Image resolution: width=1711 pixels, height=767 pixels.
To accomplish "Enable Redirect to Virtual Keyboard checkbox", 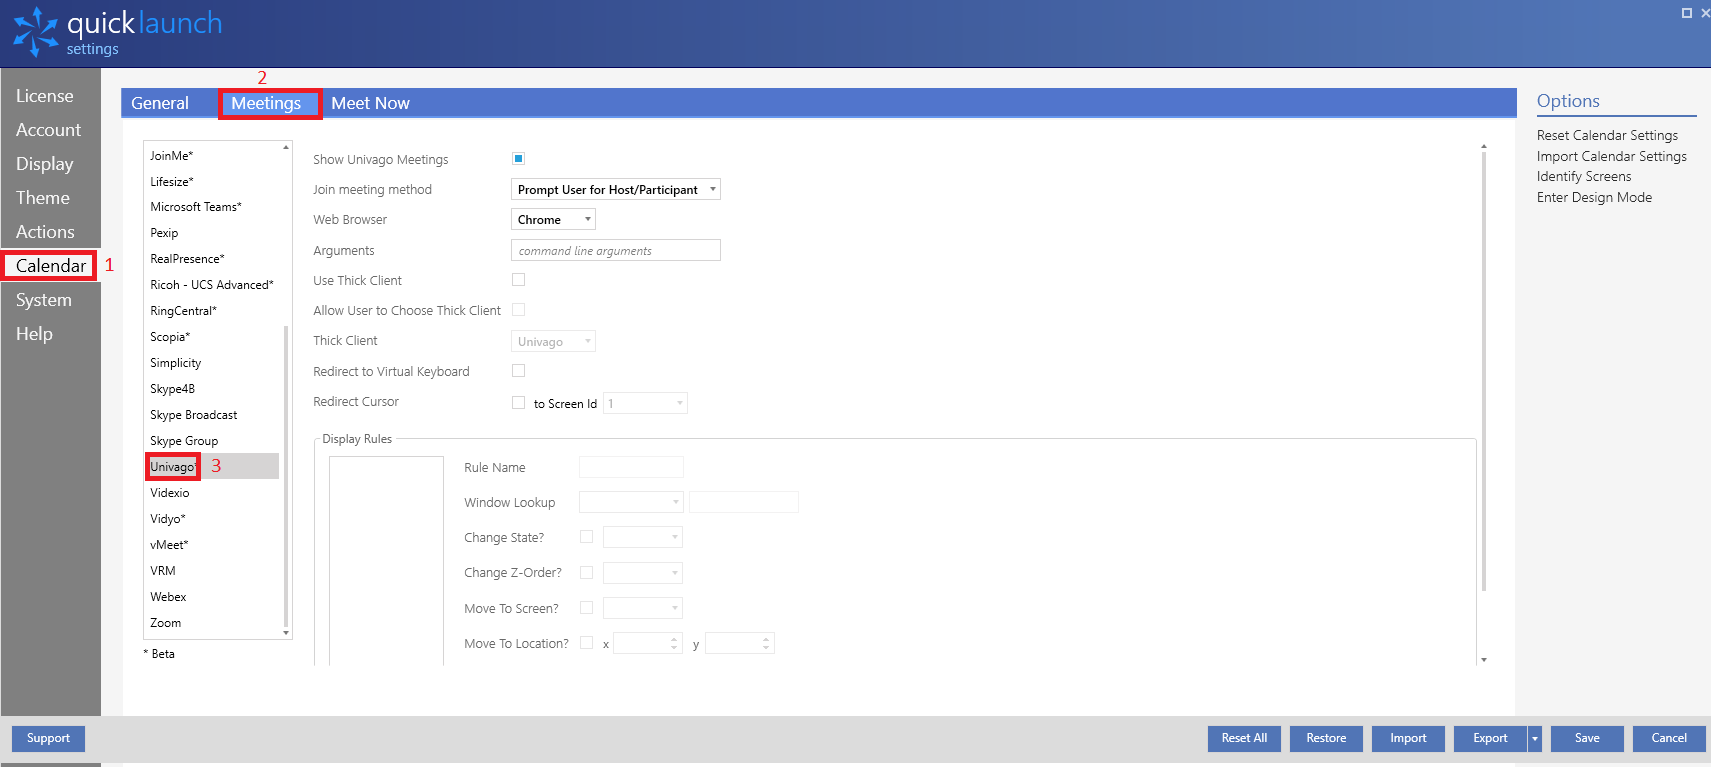I will [518, 371].
